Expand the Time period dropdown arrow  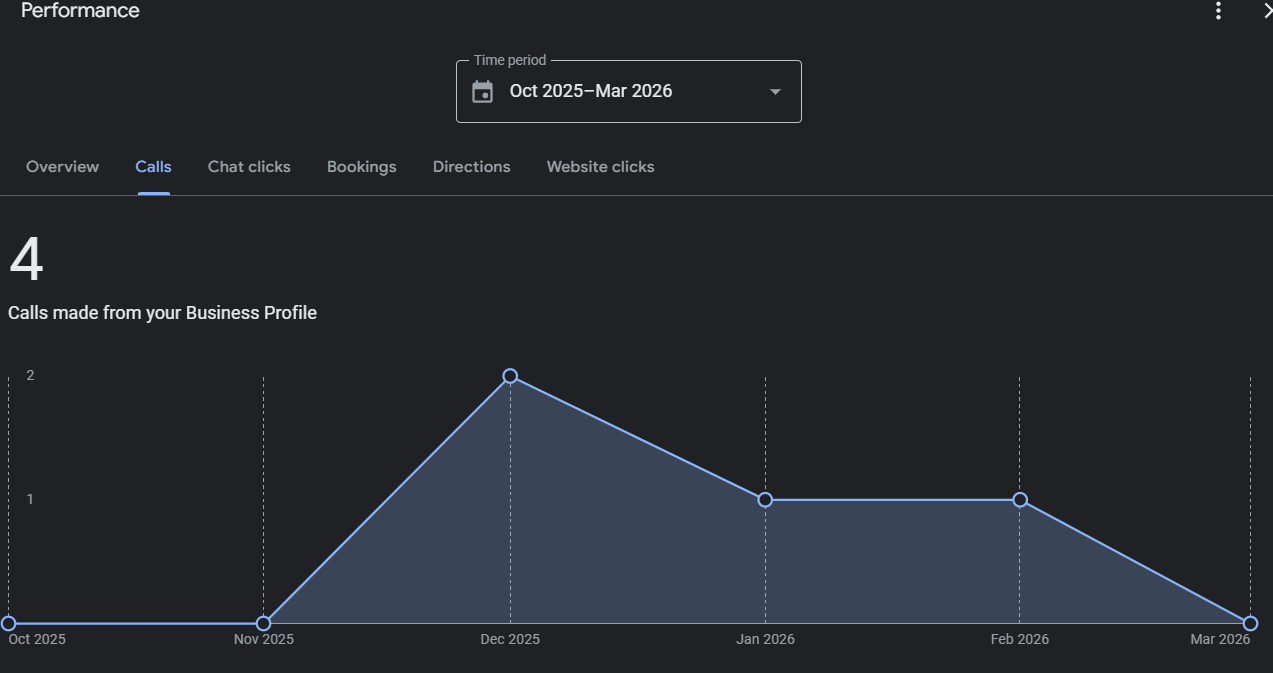pyautogui.click(x=775, y=92)
